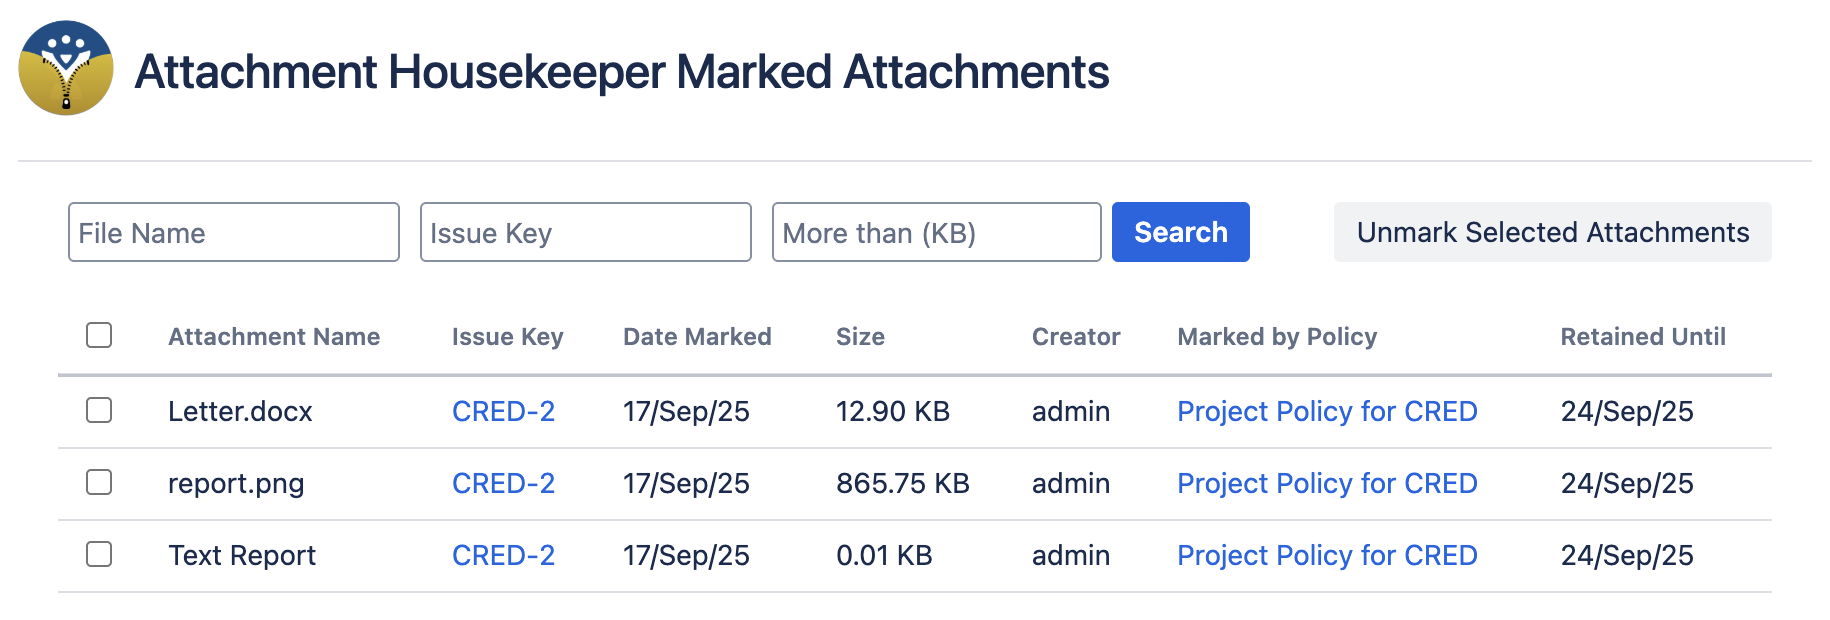Image resolution: width=1830 pixels, height=620 pixels.
Task: Open Project Policy for CRED on Text Report row
Action: [1327, 555]
